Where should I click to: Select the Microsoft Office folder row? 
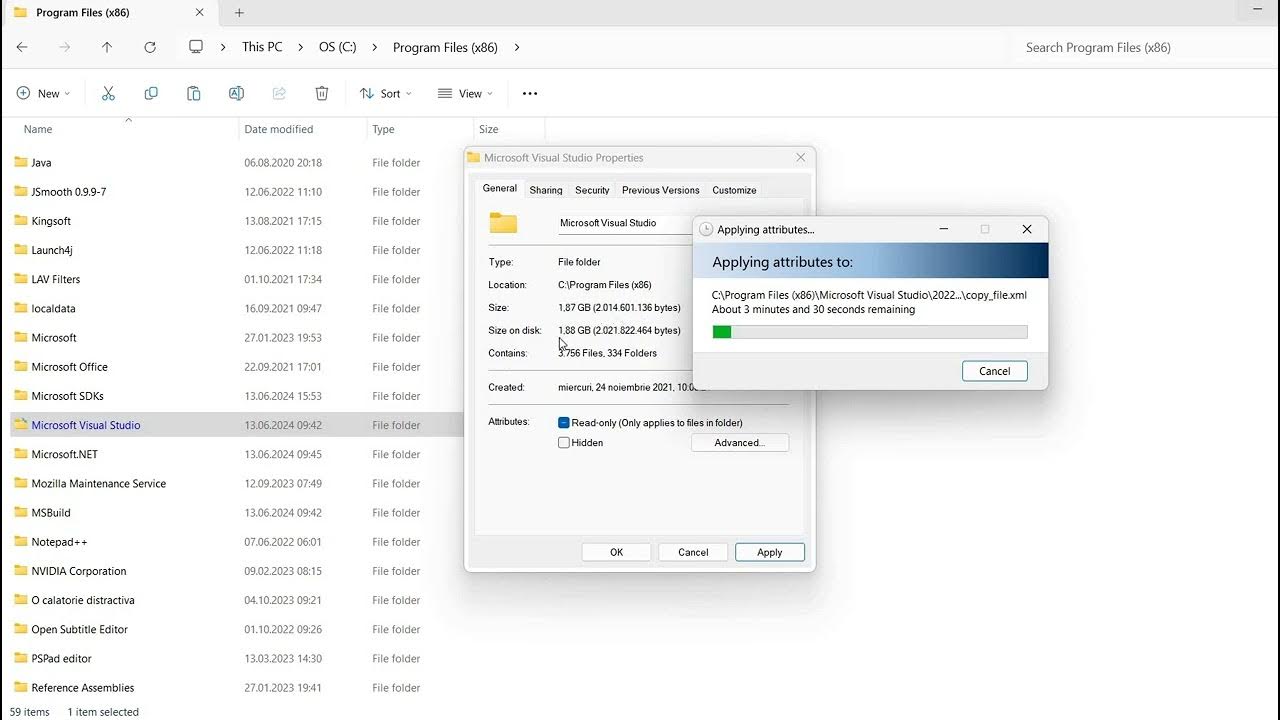(237, 367)
